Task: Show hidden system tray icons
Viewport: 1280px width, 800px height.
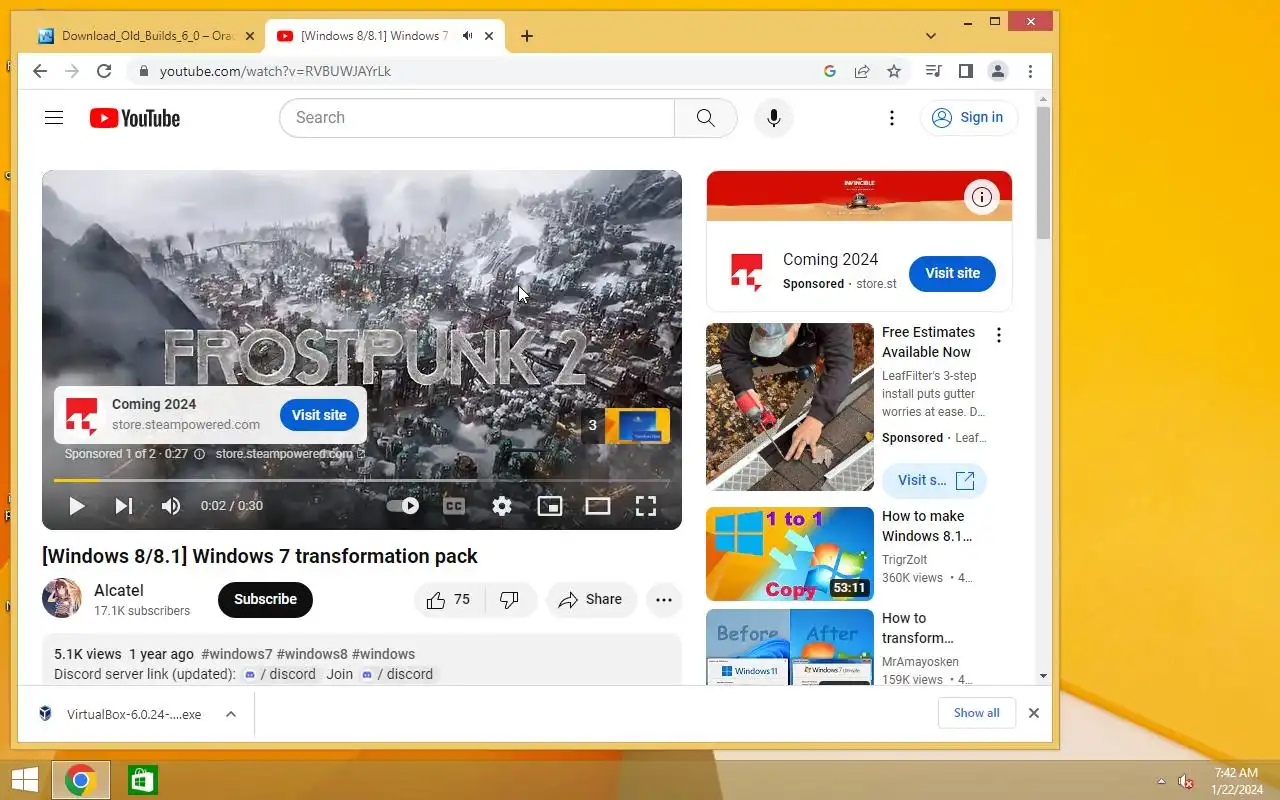Action: [1161, 781]
